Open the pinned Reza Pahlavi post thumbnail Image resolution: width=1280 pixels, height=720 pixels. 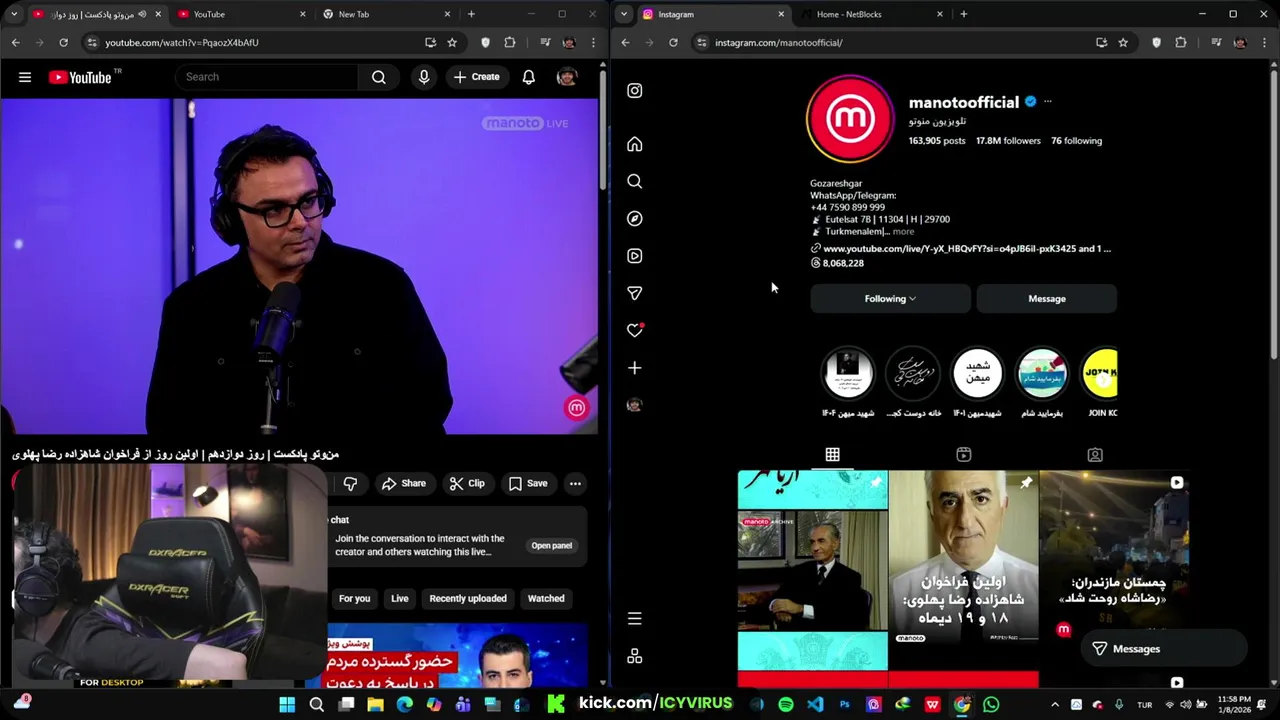pyautogui.click(x=963, y=556)
